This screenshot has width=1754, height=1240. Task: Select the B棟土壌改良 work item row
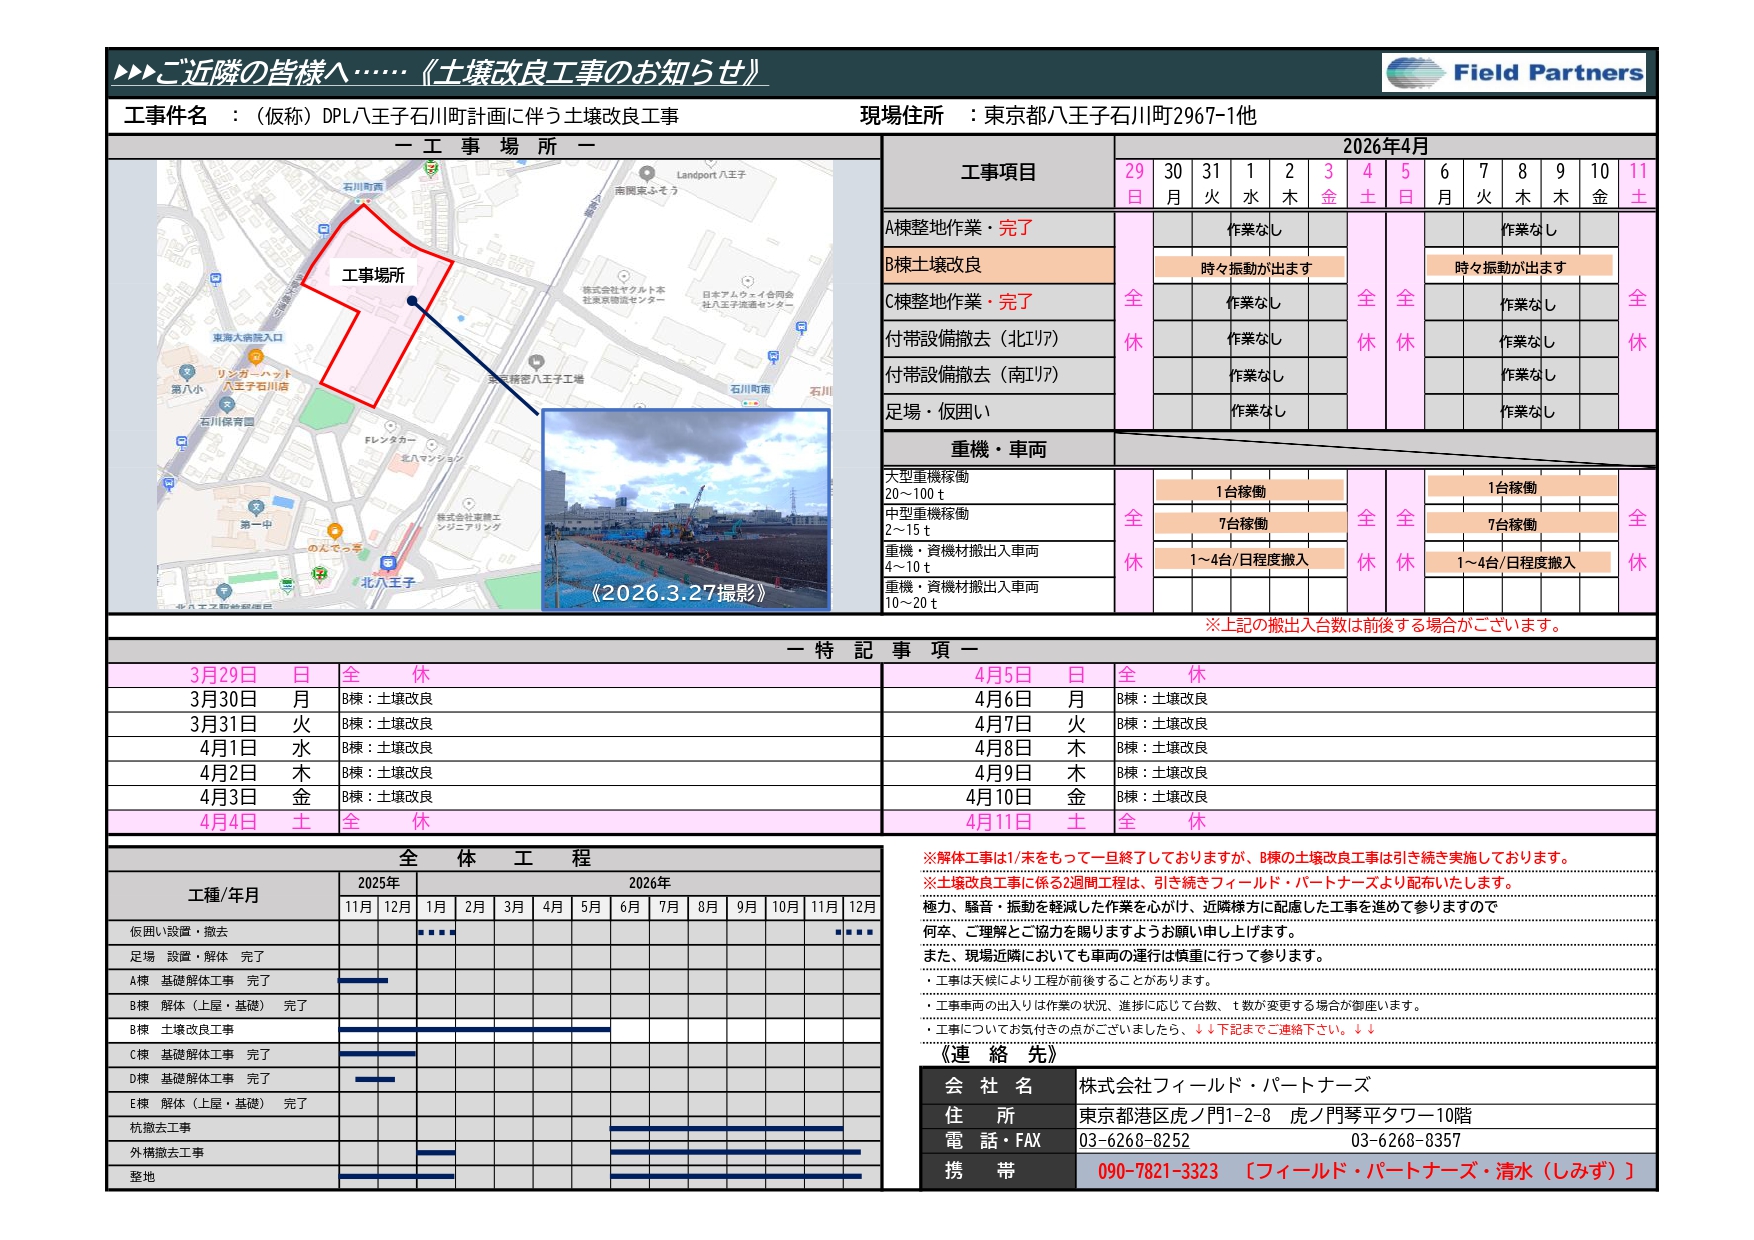coord(997,265)
